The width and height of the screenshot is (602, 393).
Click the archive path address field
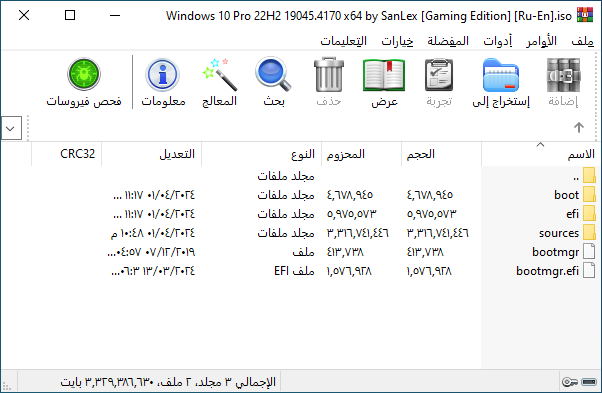pyautogui.click(x=299, y=128)
